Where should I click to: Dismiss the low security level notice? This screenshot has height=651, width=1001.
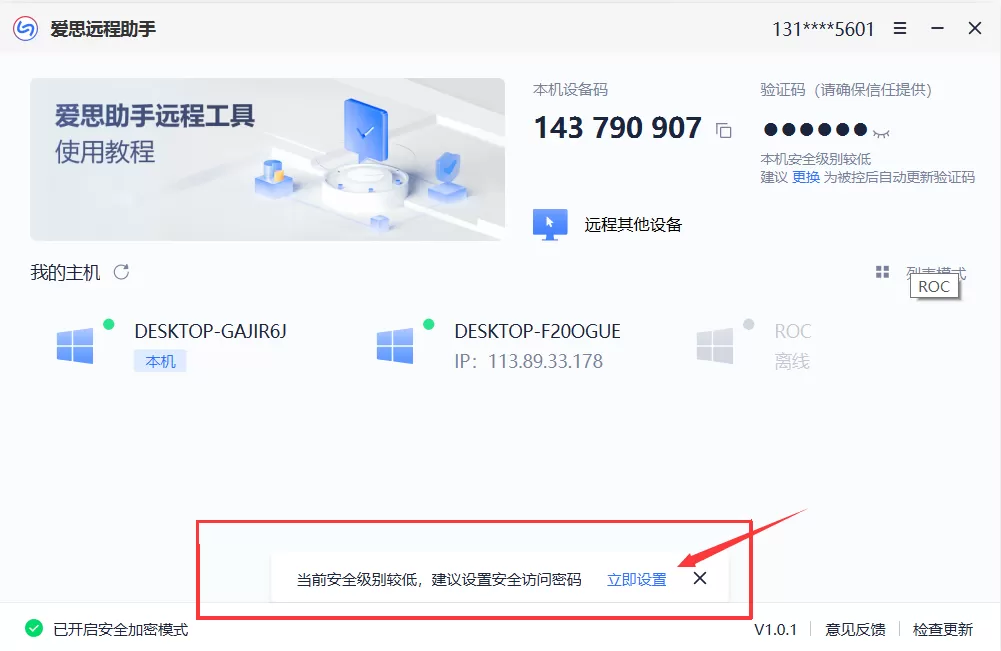pyautogui.click(x=700, y=578)
